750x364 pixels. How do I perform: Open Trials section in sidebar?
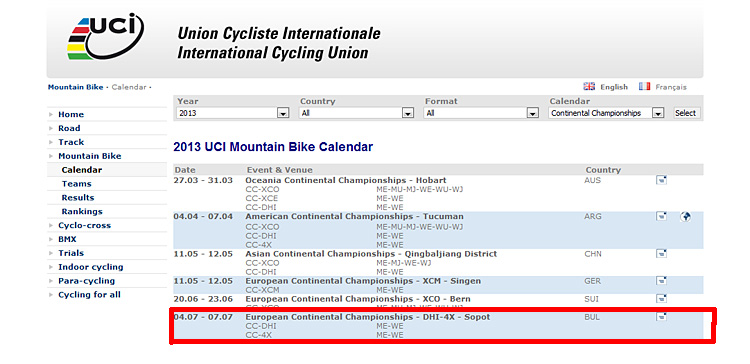(71, 253)
